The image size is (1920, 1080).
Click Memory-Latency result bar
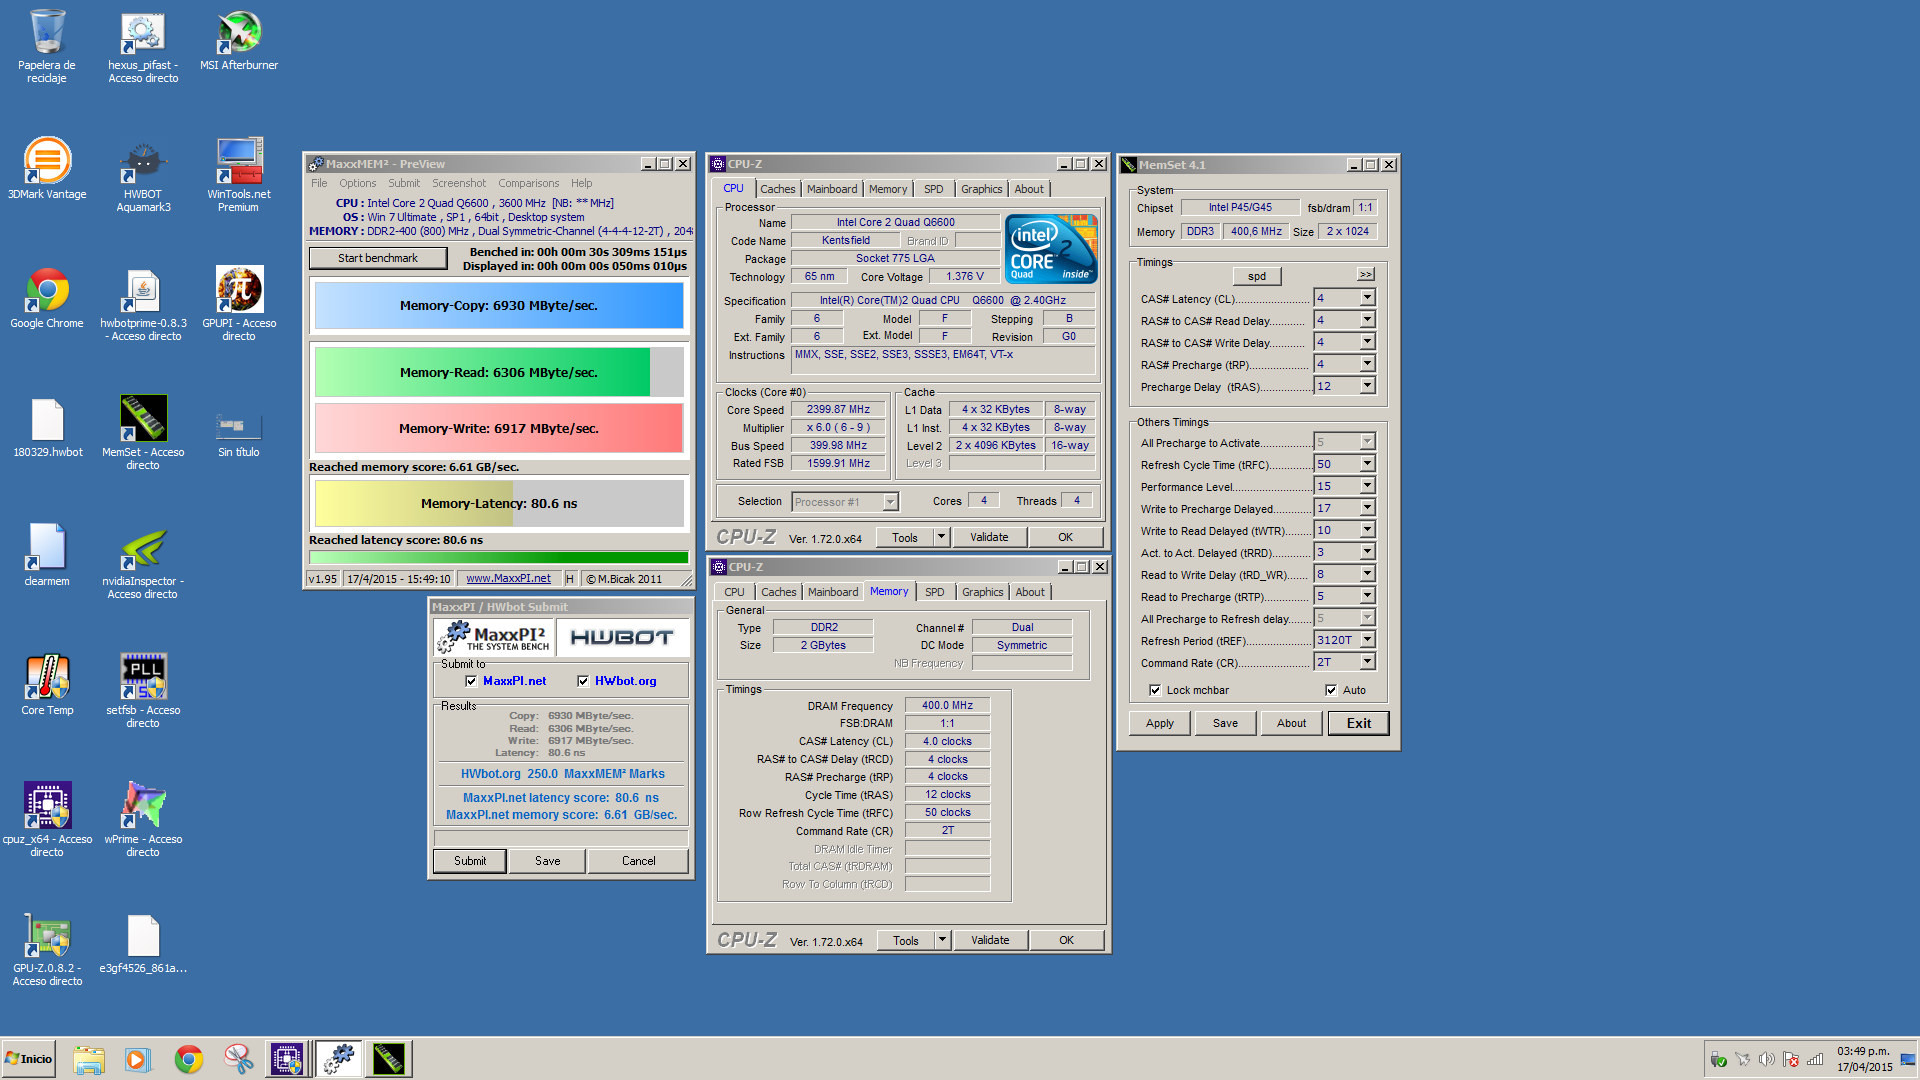point(499,503)
